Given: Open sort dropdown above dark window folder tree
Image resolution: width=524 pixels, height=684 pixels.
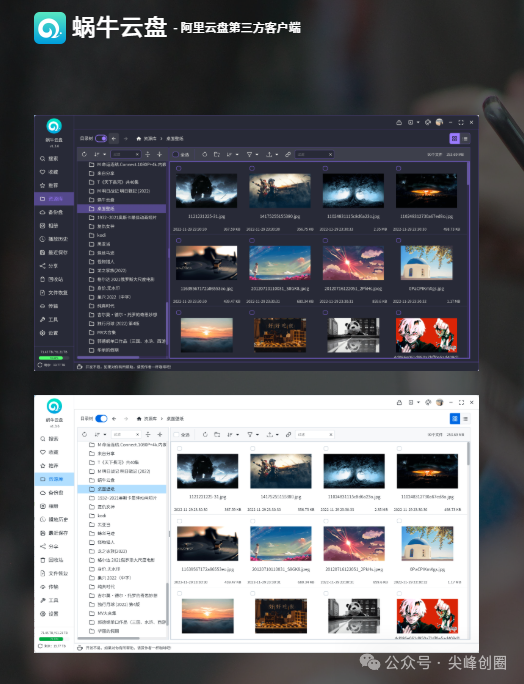Looking at the screenshot, I should coord(99,154).
